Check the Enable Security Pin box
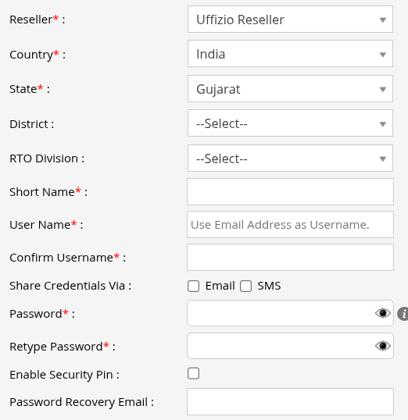The image size is (408, 420). tap(193, 373)
